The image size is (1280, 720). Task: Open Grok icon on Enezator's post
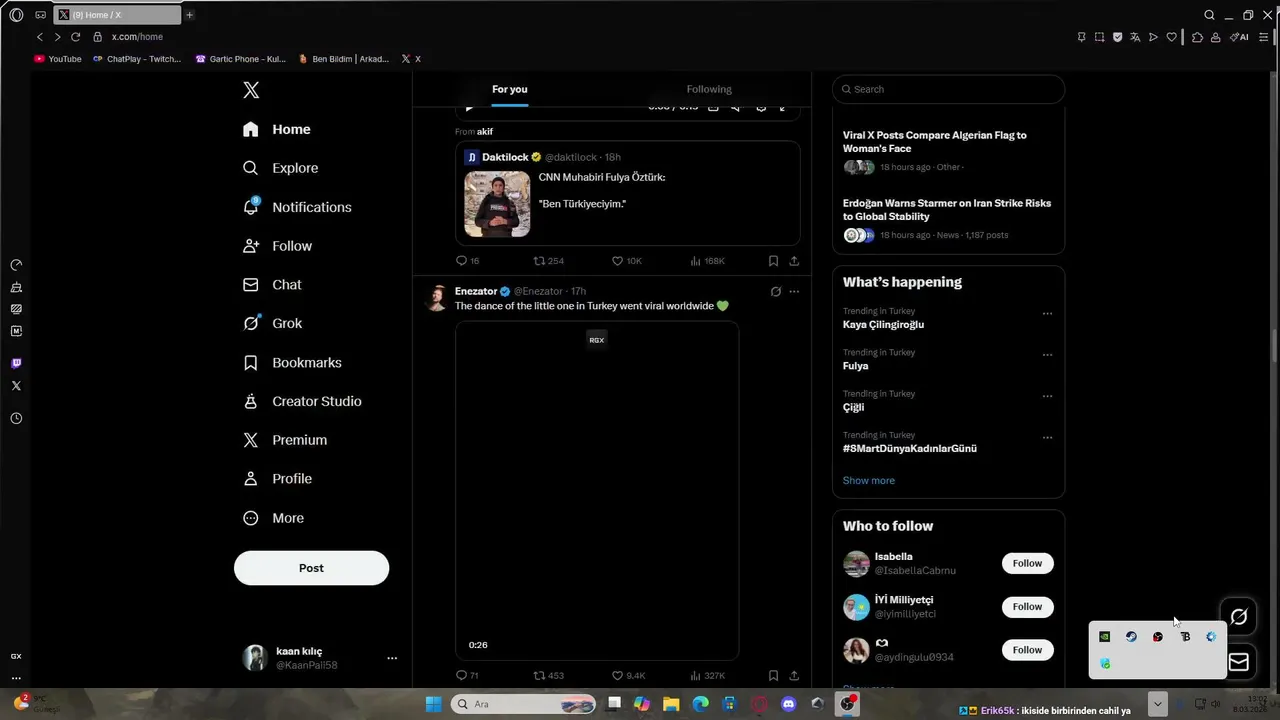click(775, 292)
